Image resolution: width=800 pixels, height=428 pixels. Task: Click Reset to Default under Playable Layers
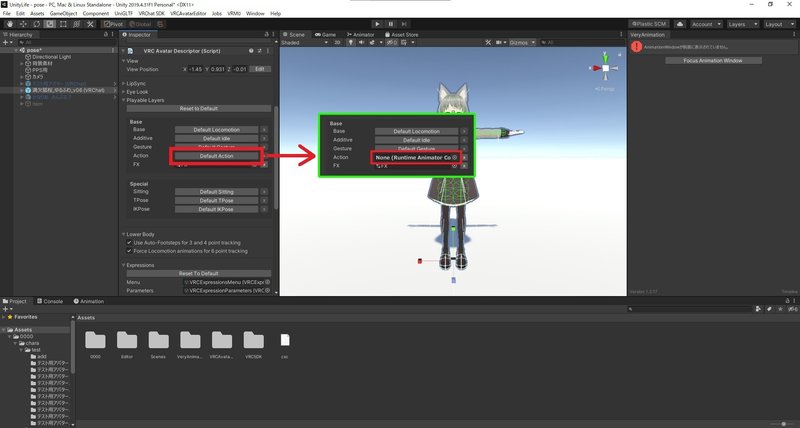pos(198,109)
